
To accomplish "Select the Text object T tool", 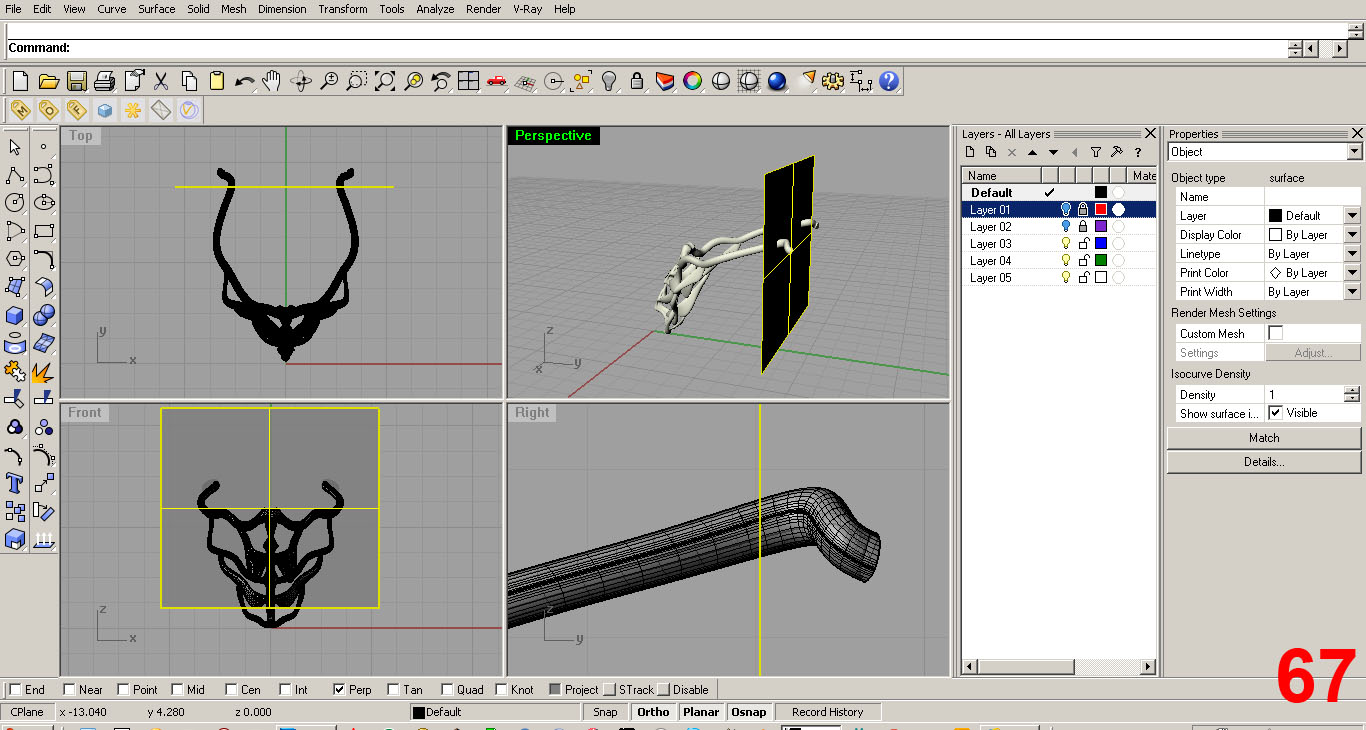I will pos(15,484).
